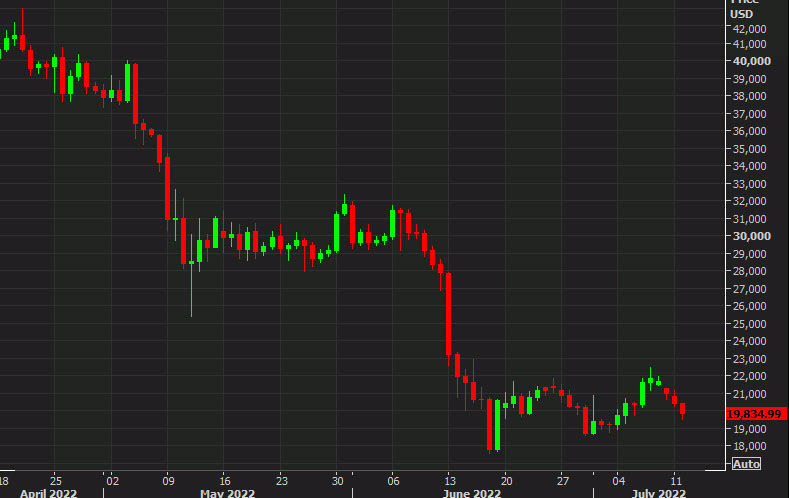Image resolution: width=789 pixels, height=498 pixels.
Task: Select date marker 09 on time axis
Action: pos(168,478)
